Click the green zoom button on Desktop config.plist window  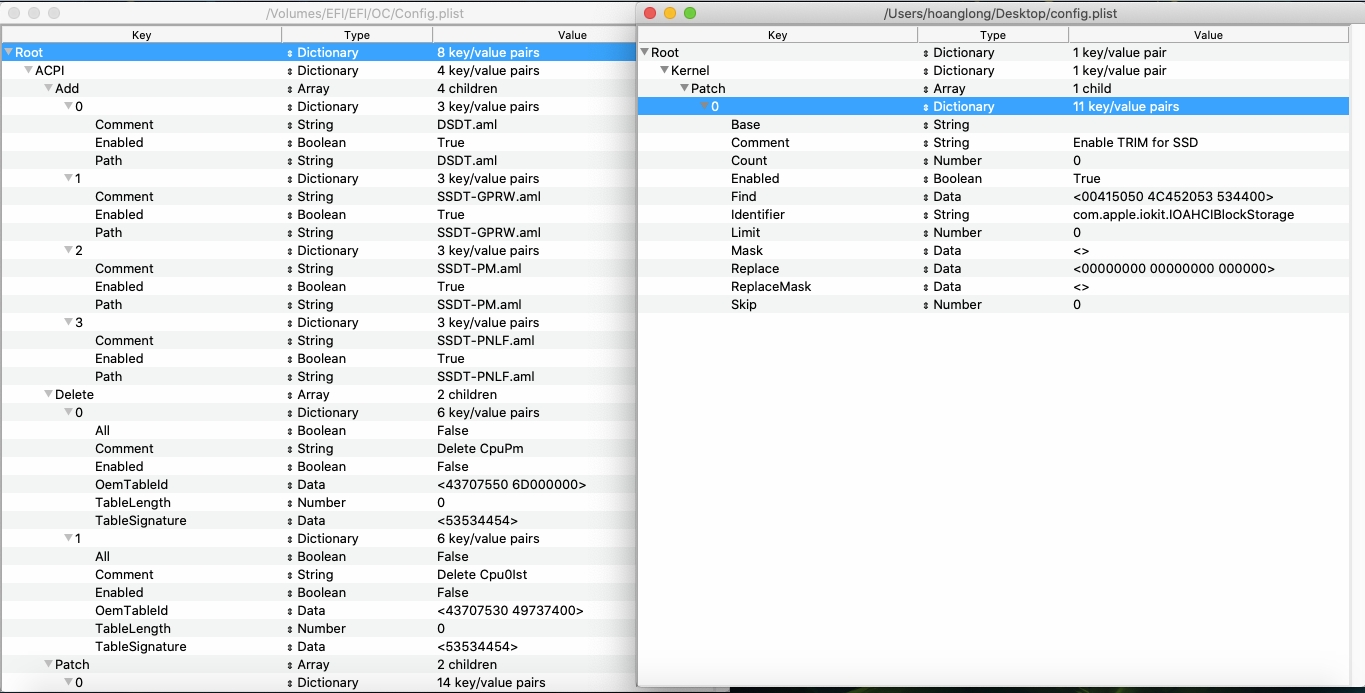(x=690, y=13)
